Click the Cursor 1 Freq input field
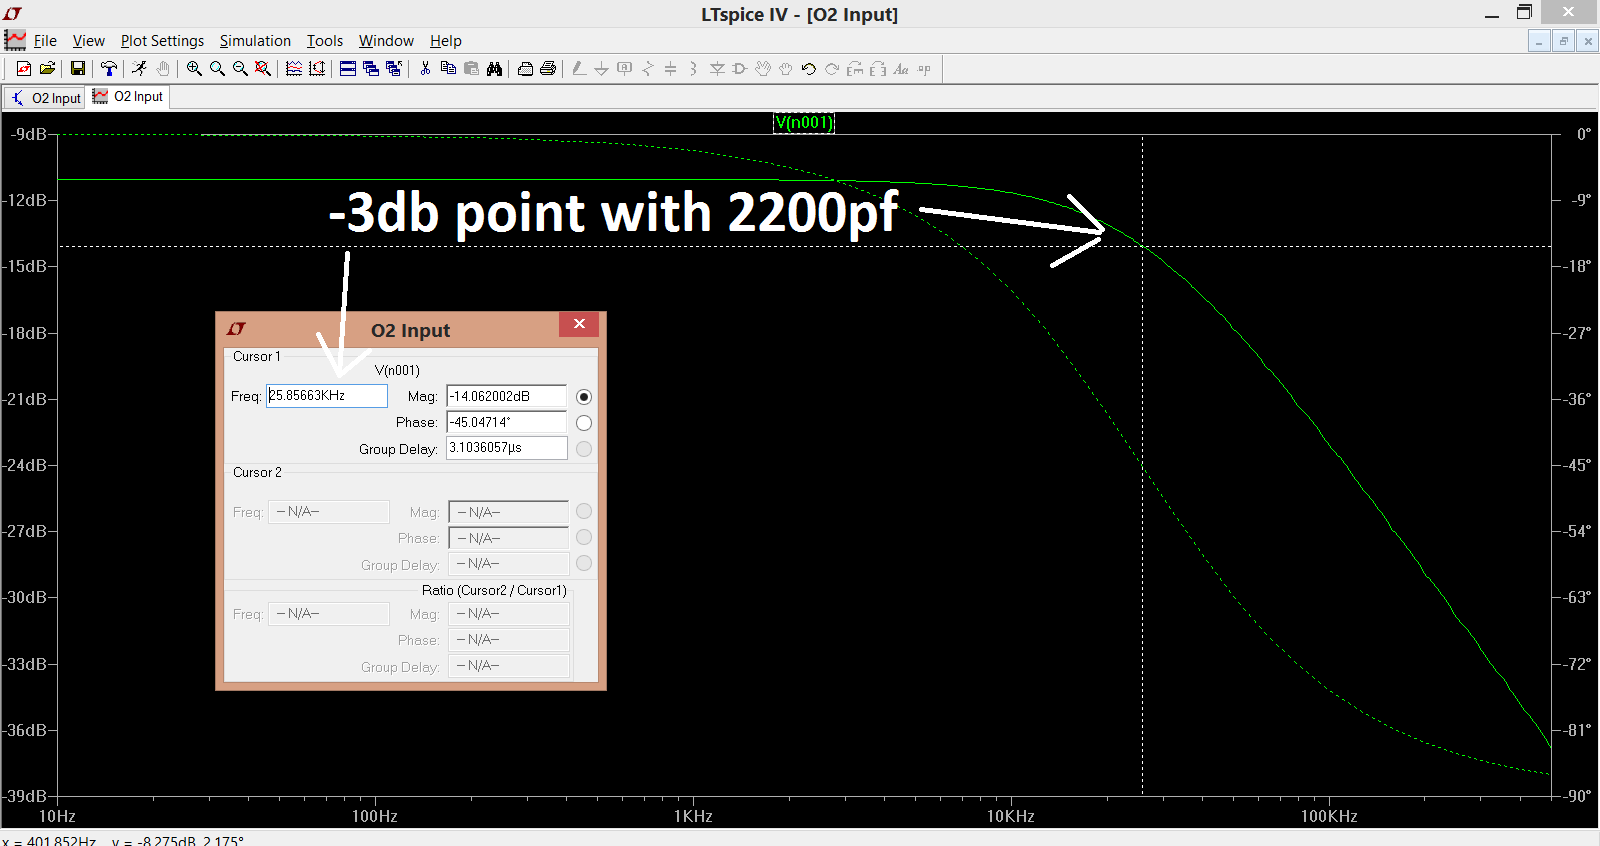Viewport: 1600px width, 846px height. click(x=327, y=396)
